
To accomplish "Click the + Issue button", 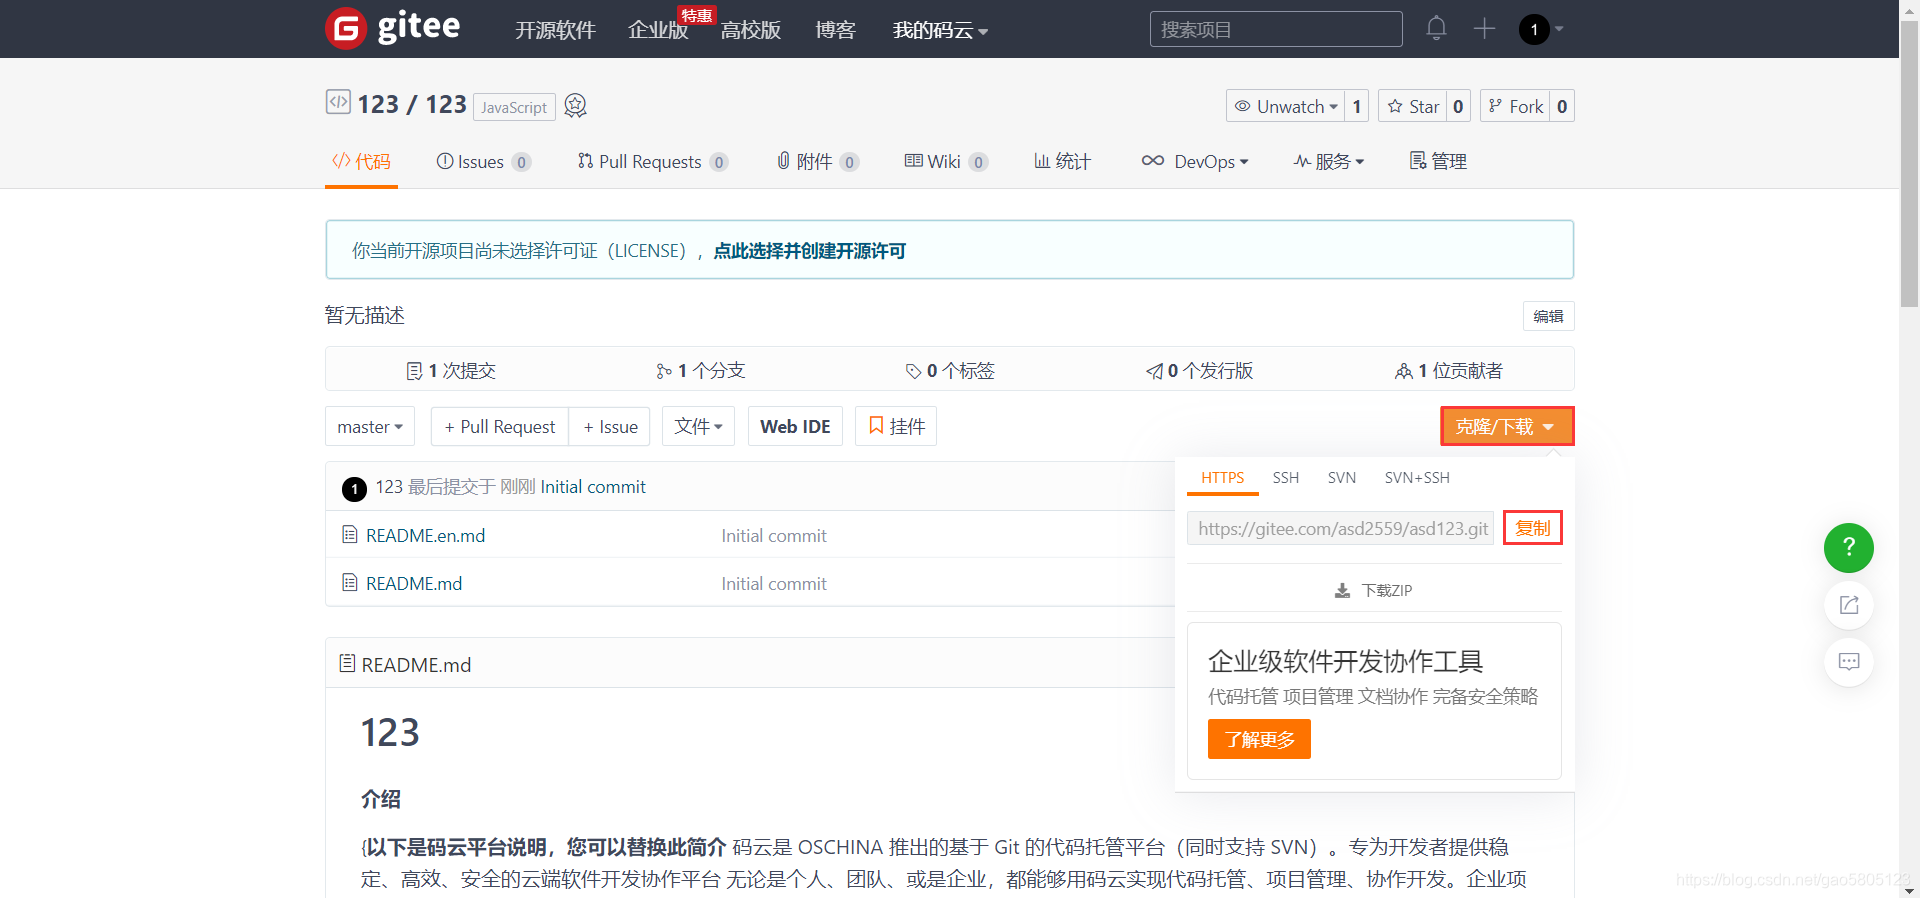I will (x=610, y=426).
